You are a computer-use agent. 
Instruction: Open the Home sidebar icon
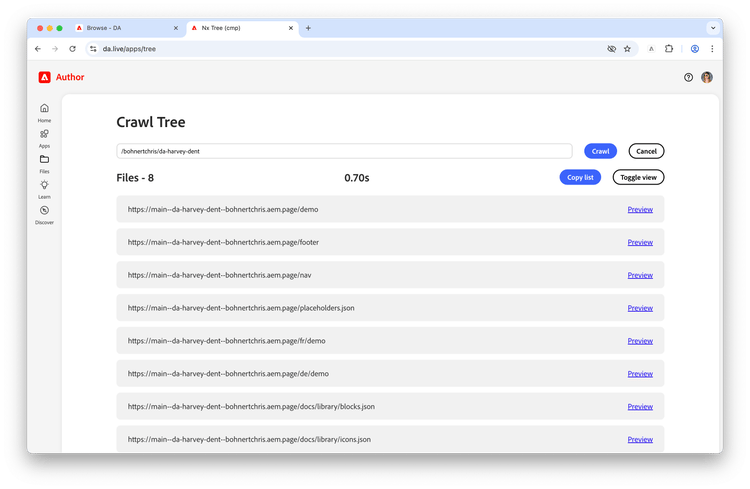pyautogui.click(x=44, y=108)
